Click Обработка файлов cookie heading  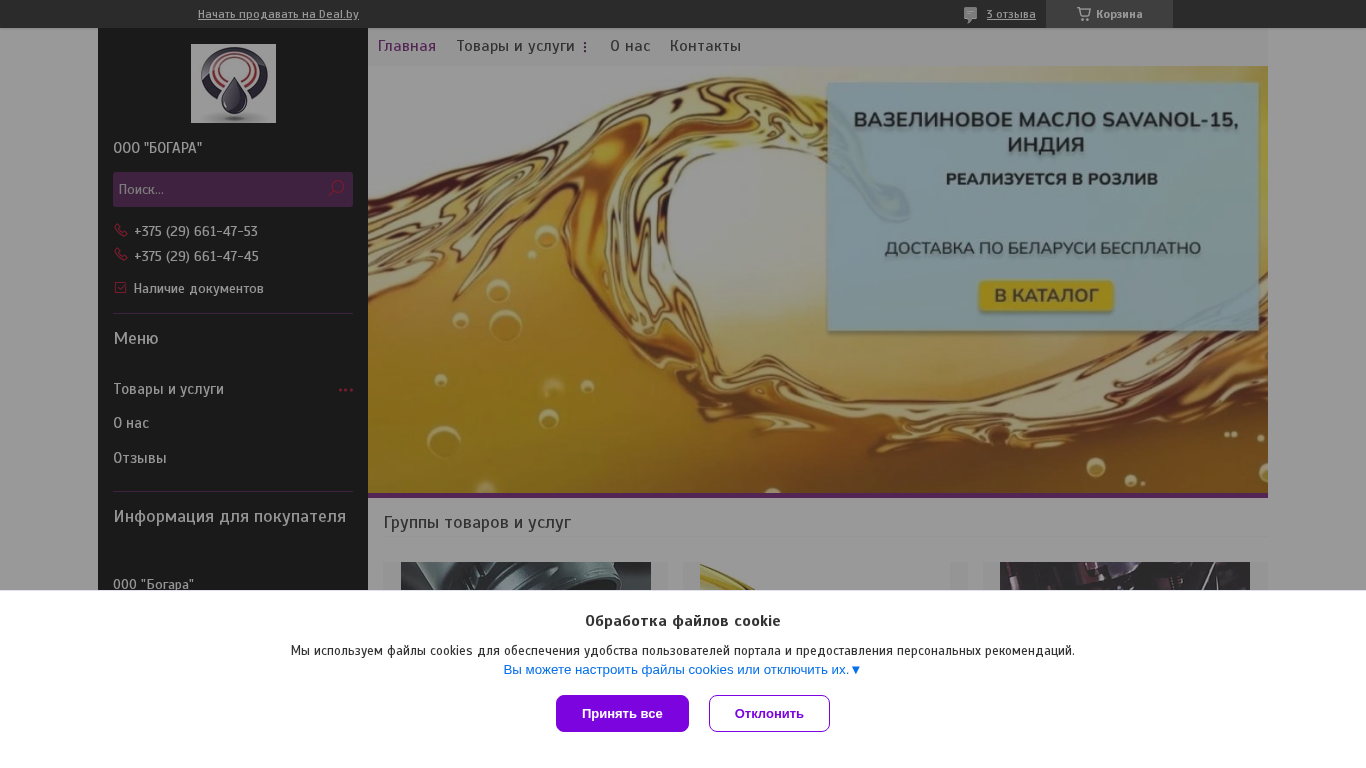(683, 620)
